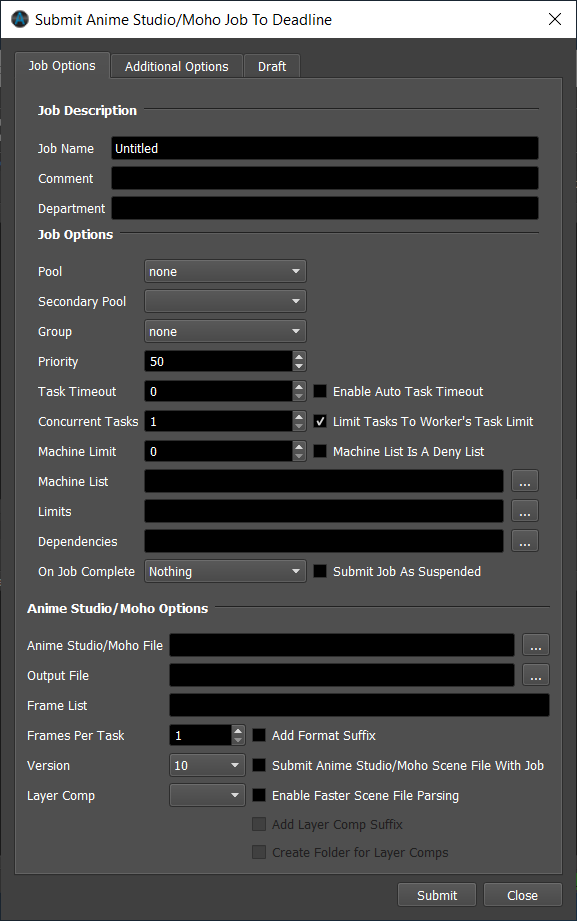Decrease Priority with the down arrow
Screen dimensions: 577x921
click(299, 367)
